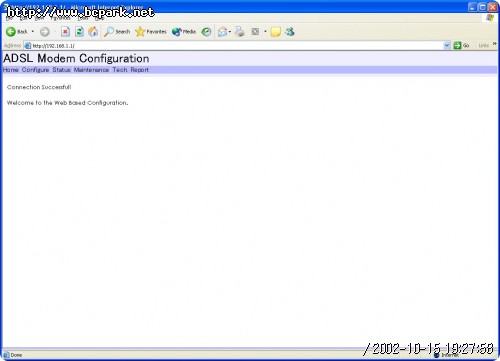This screenshot has width=500, height=361.
Task: Open the Favorites star button
Action: pyautogui.click(x=151, y=32)
